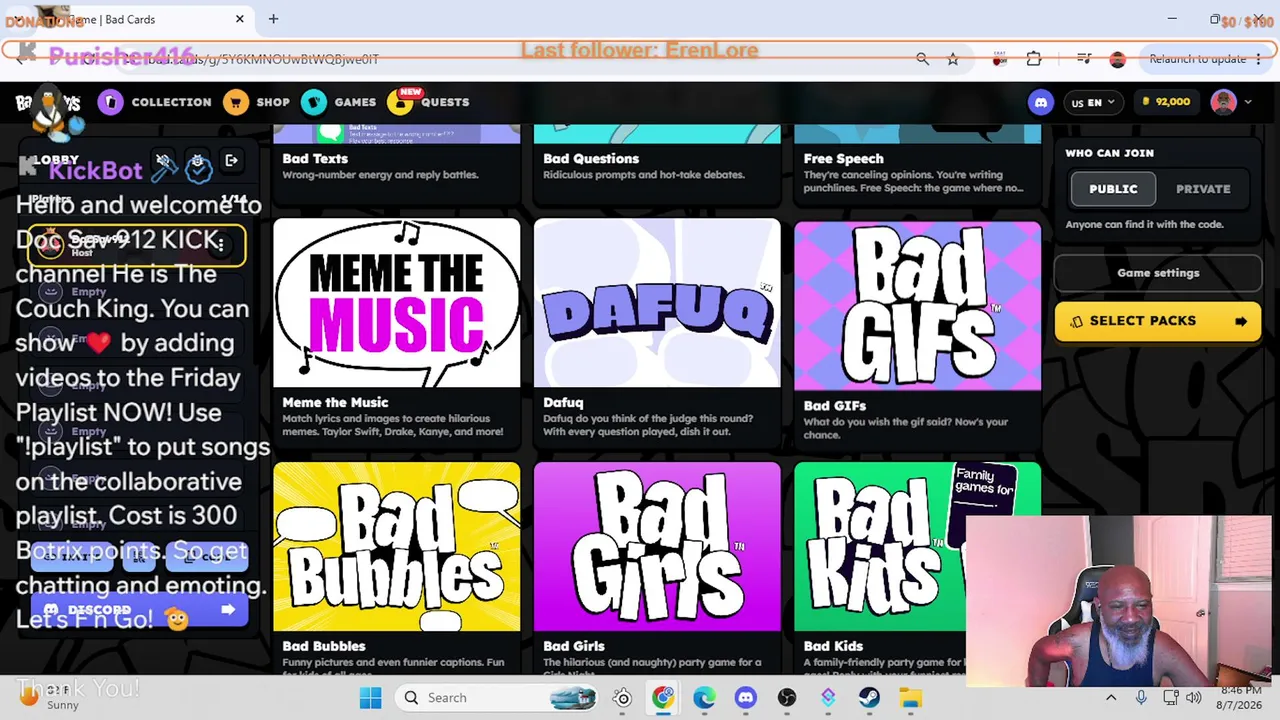Open the Chrome three-dot menu
The width and height of the screenshot is (1280, 720).
(x=1258, y=59)
